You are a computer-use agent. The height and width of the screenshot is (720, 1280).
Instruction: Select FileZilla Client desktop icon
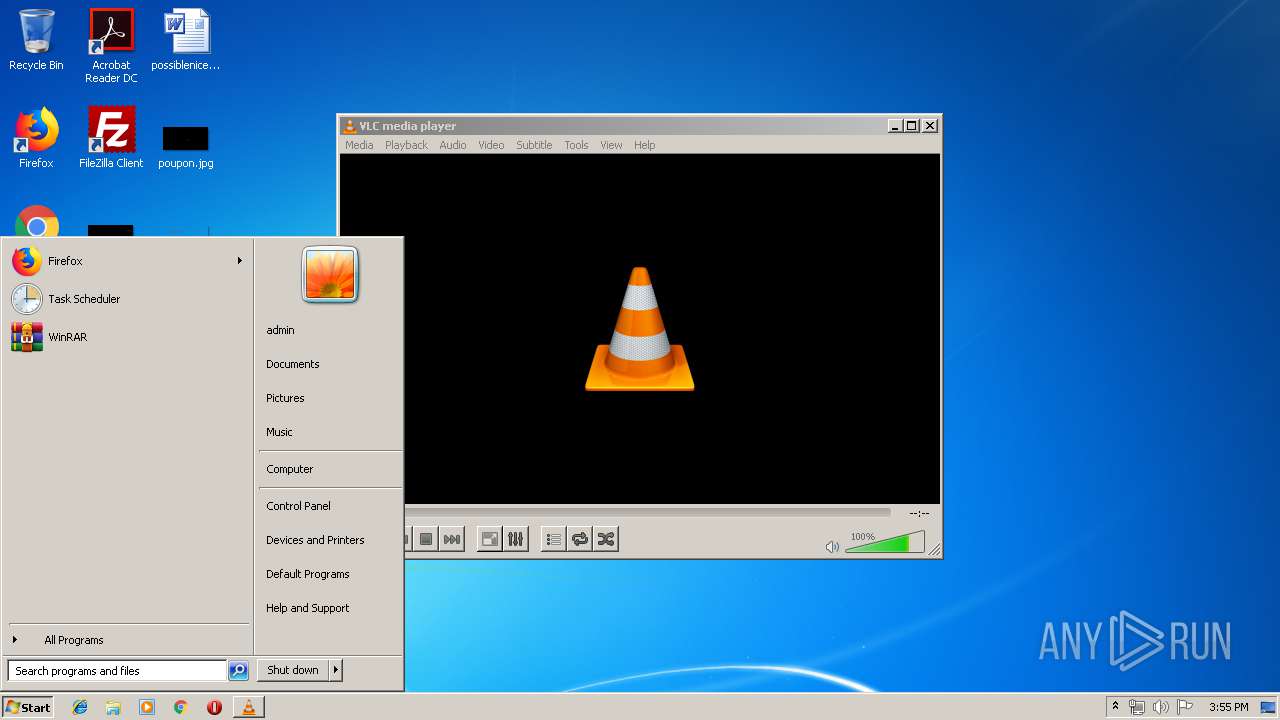tap(111, 138)
